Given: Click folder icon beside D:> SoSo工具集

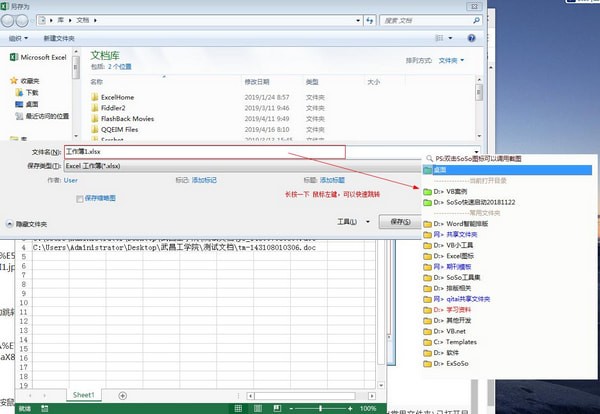Looking at the screenshot, I should coord(427,277).
